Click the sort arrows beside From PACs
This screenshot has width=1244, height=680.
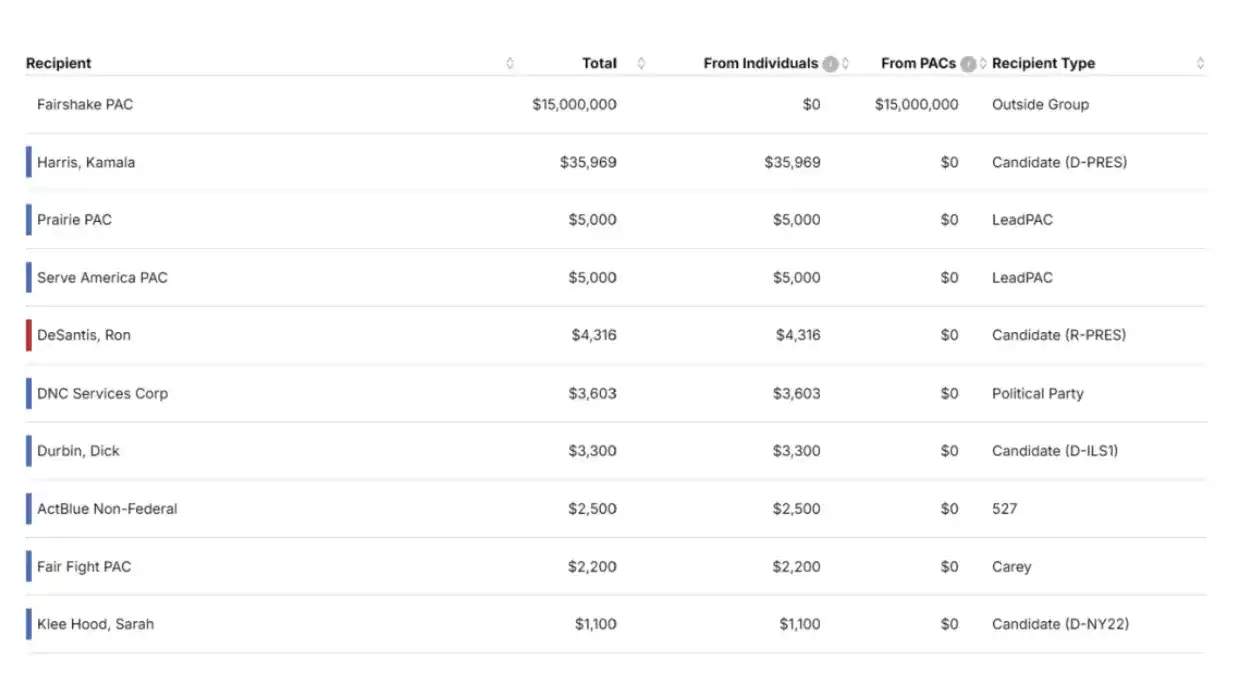point(983,63)
